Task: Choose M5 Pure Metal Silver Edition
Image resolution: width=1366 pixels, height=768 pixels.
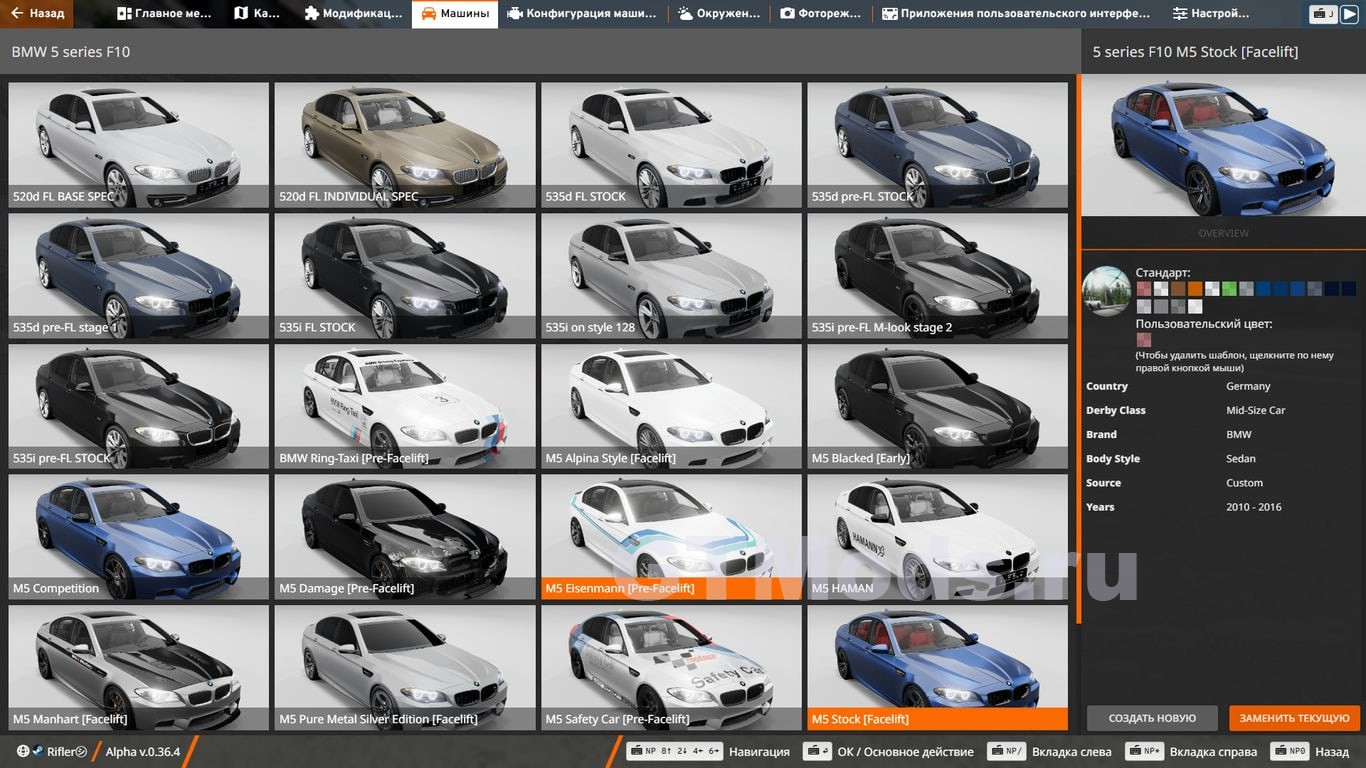Action: pos(405,667)
